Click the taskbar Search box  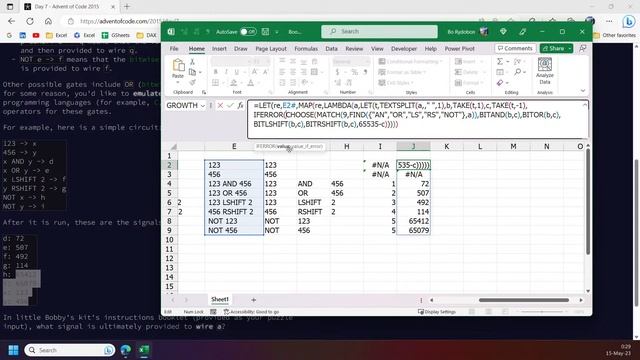[69, 350]
